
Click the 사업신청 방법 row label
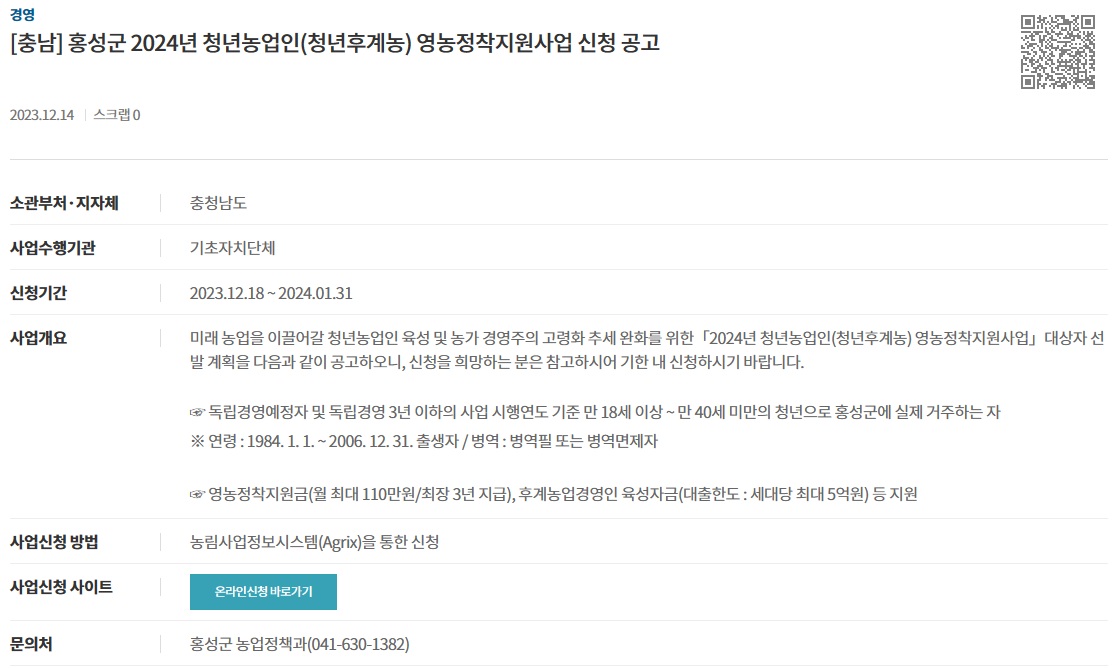coord(54,542)
